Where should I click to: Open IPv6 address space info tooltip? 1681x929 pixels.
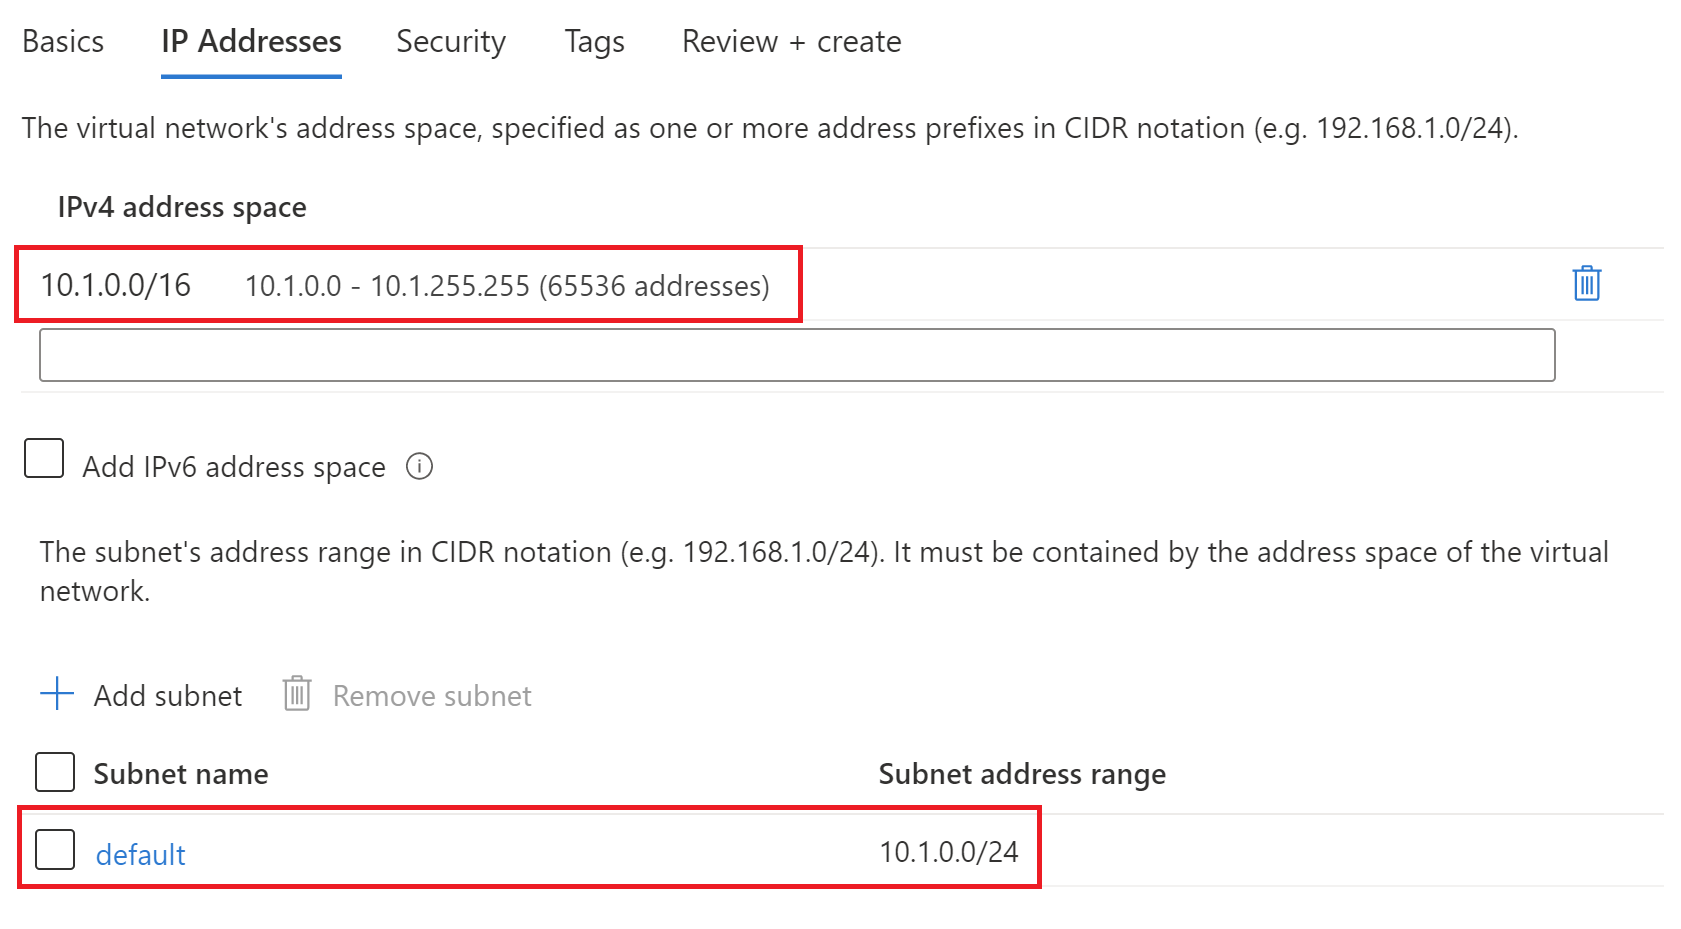point(420,466)
